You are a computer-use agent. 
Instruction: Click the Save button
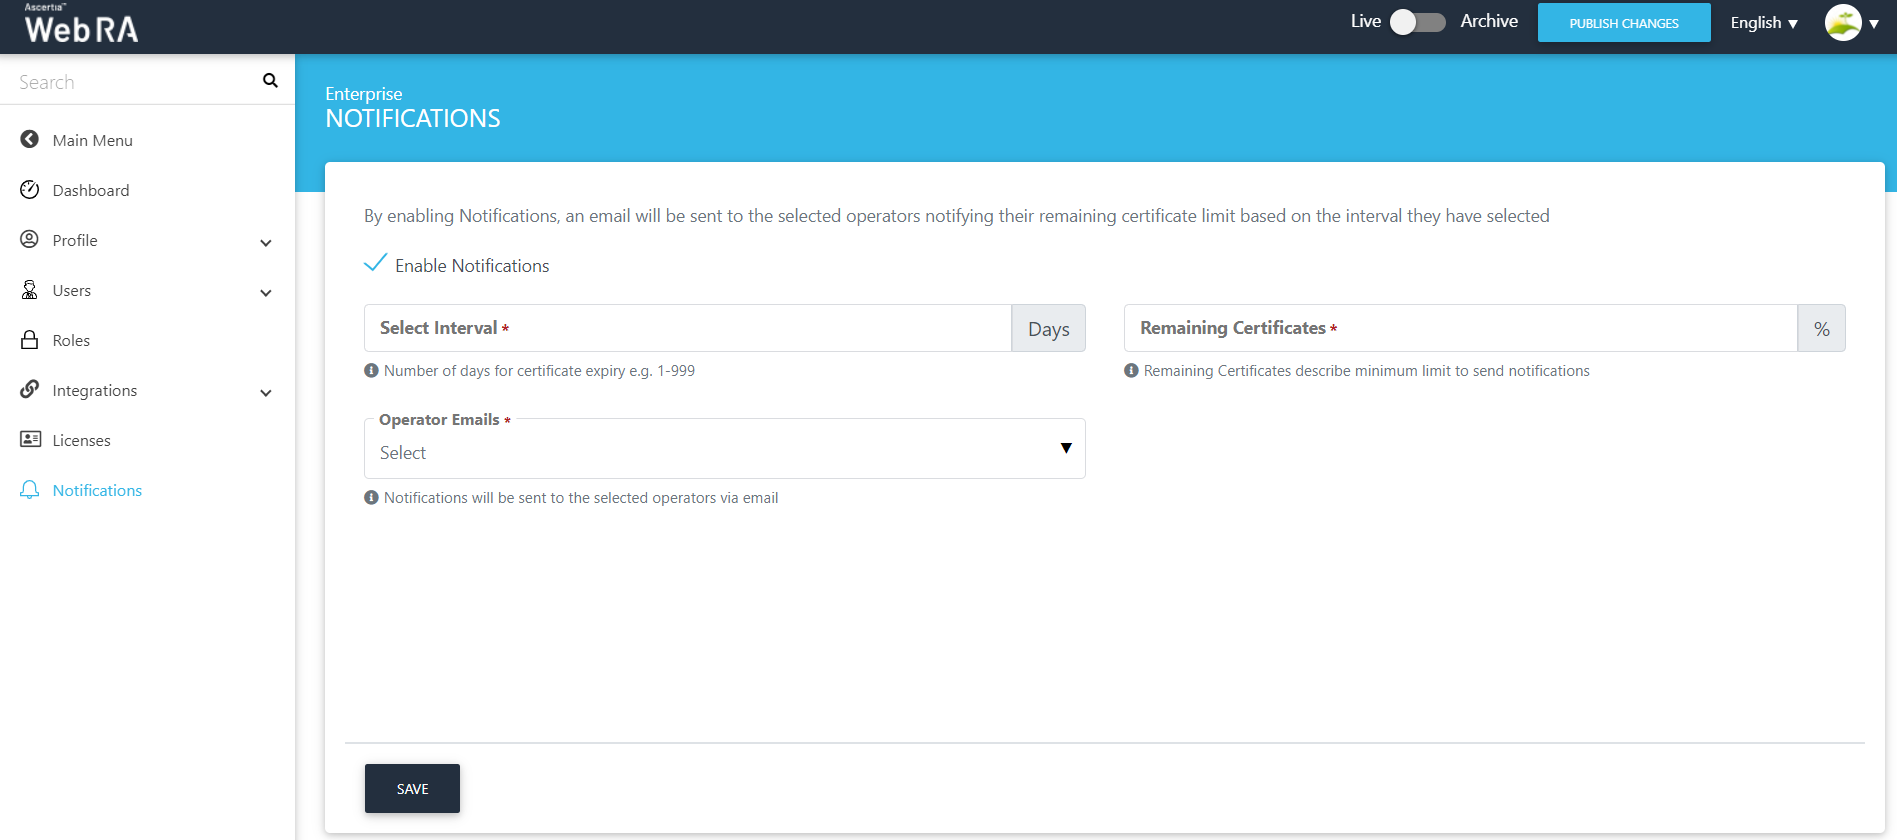click(412, 788)
